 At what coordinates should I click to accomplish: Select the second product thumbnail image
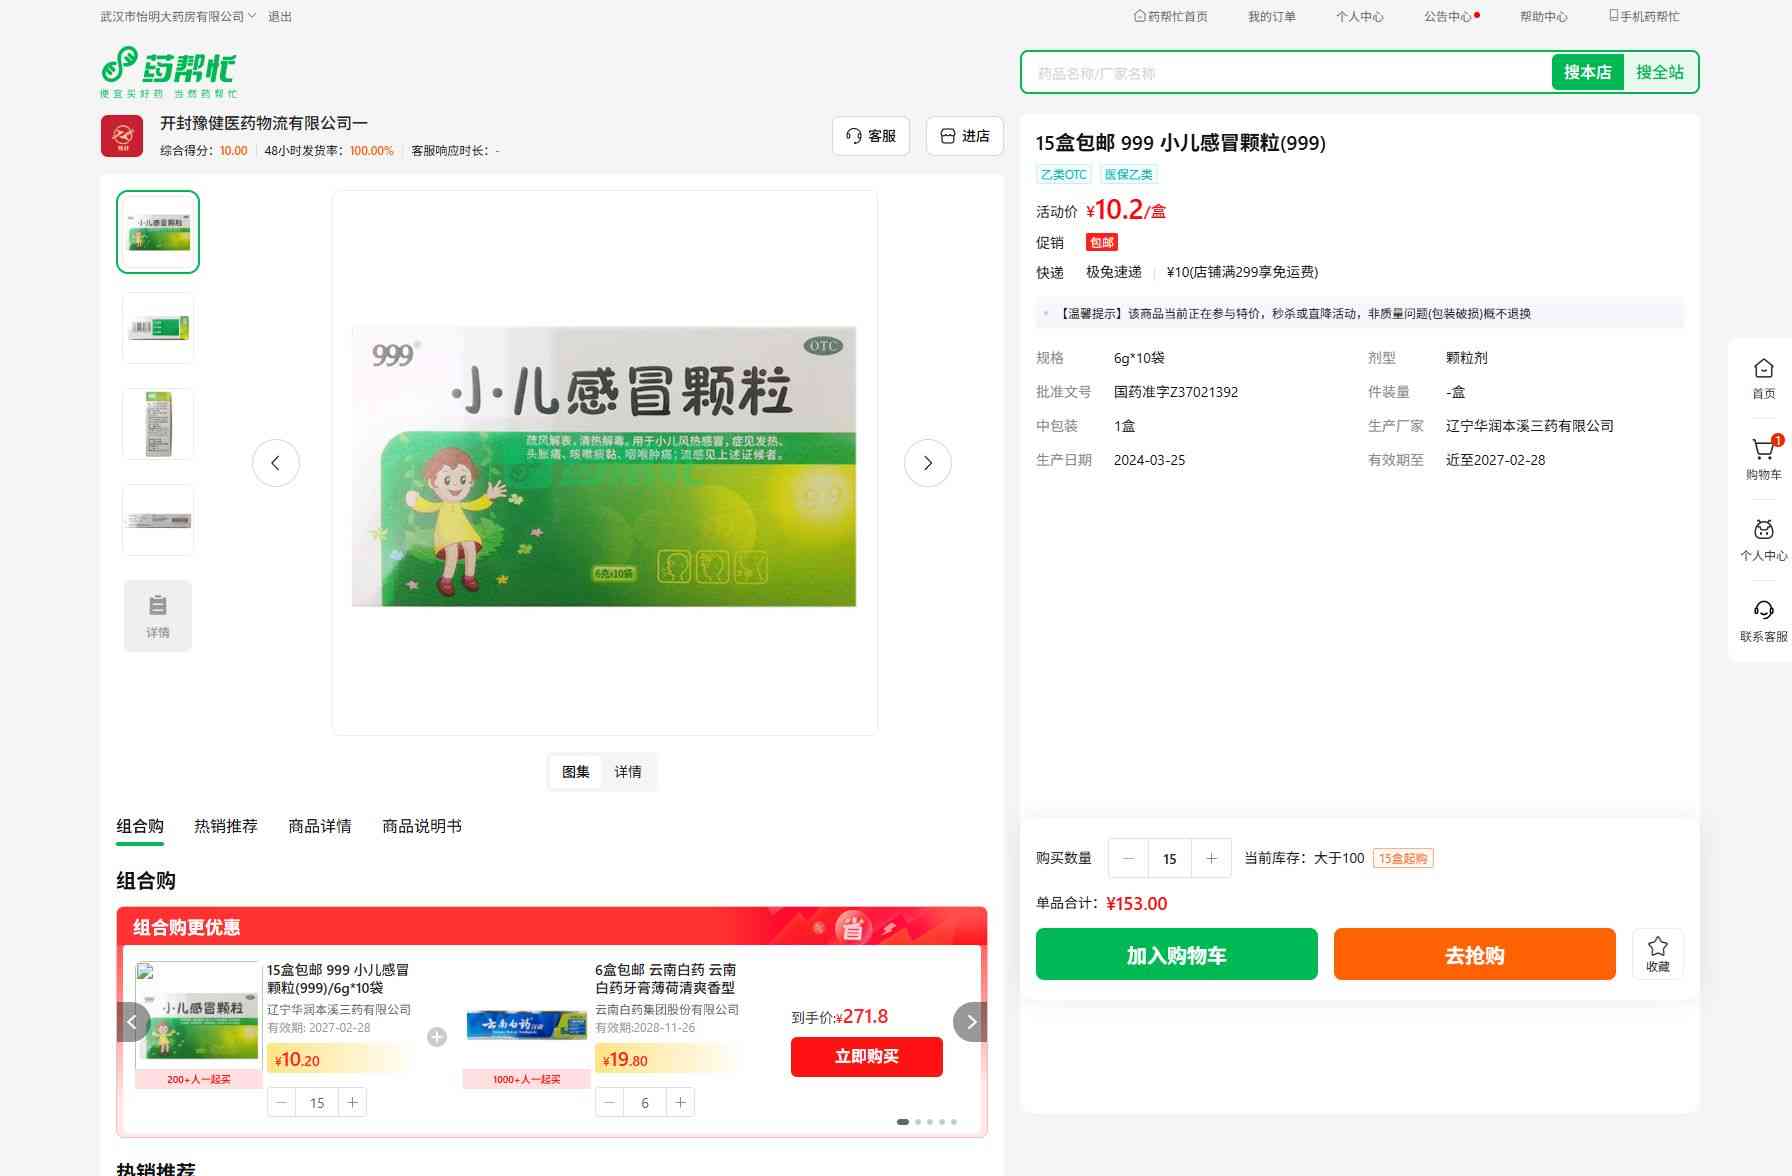(x=158, y=328)
